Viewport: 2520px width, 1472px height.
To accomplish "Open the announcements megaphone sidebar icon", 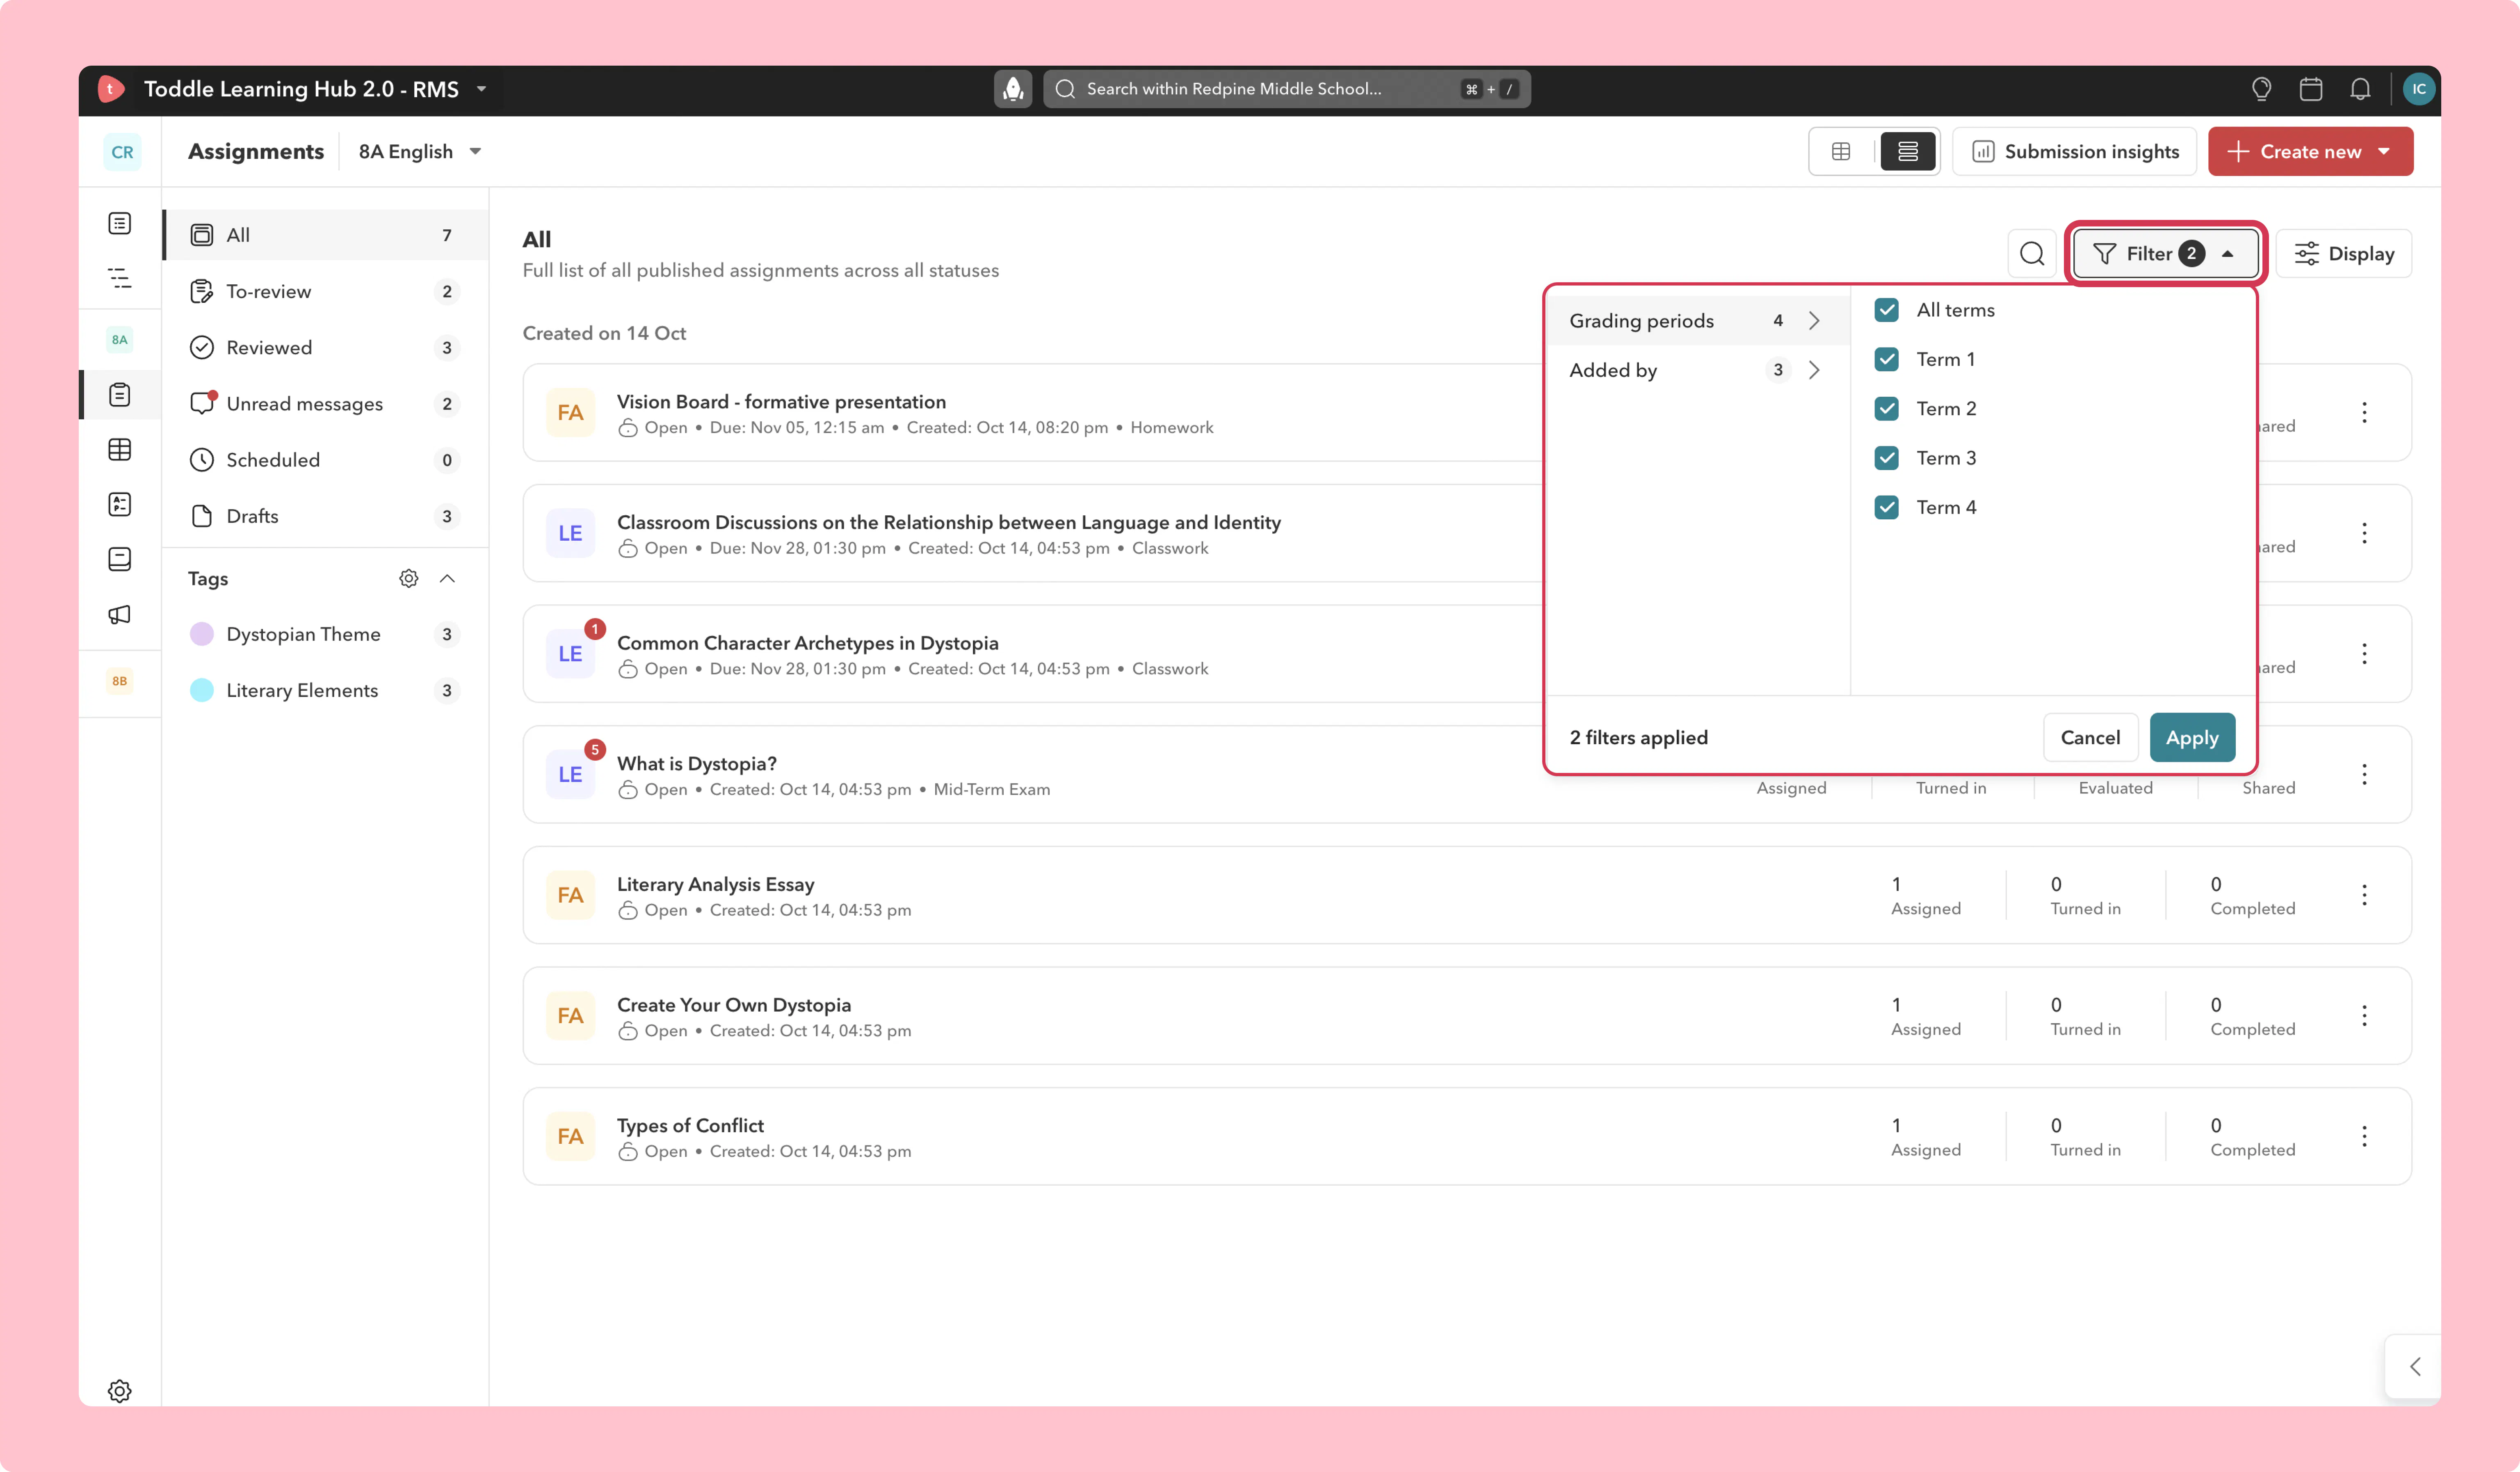I will click(120, 614).
